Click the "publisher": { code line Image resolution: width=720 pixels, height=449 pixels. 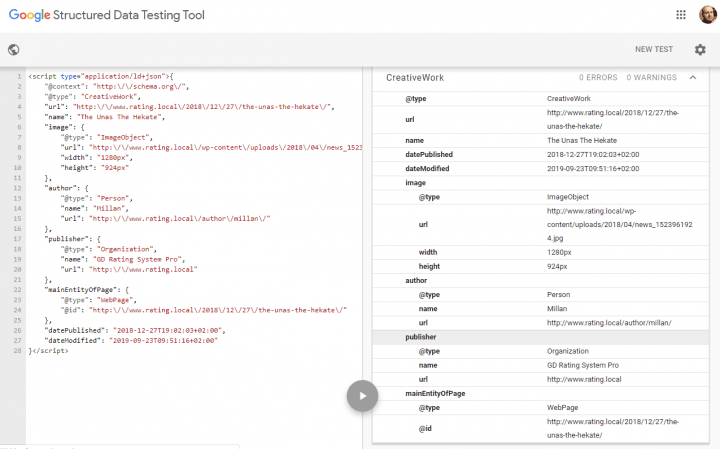[73, 239]
